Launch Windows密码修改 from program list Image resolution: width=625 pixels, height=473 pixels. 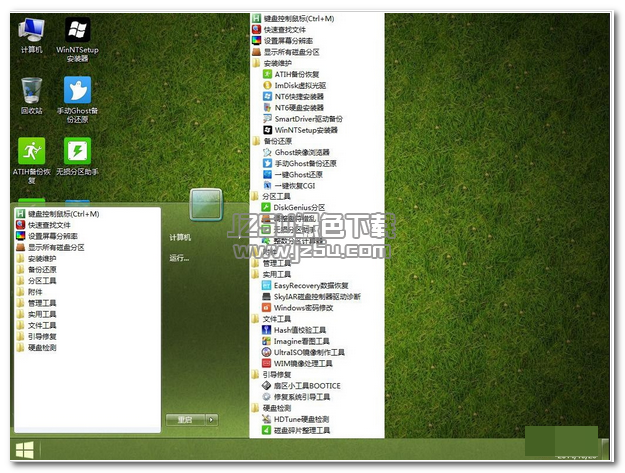tap(297, 308)
